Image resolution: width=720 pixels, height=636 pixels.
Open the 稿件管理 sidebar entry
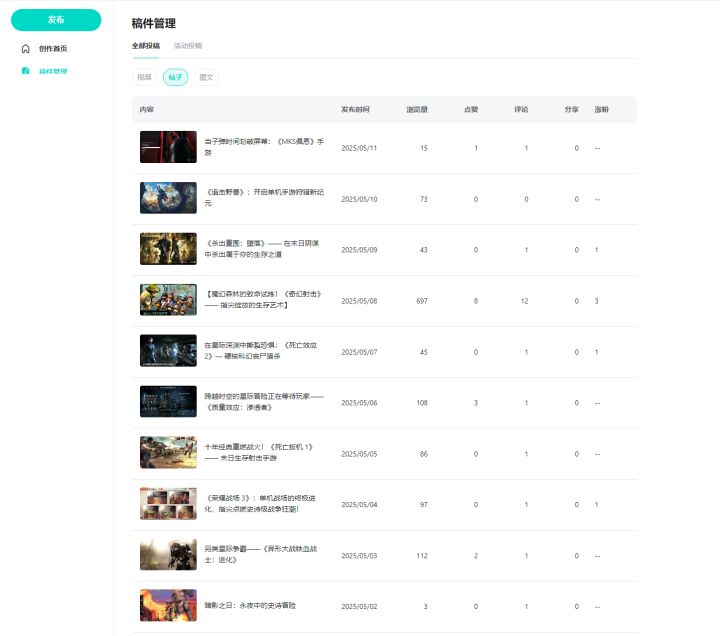53,71
